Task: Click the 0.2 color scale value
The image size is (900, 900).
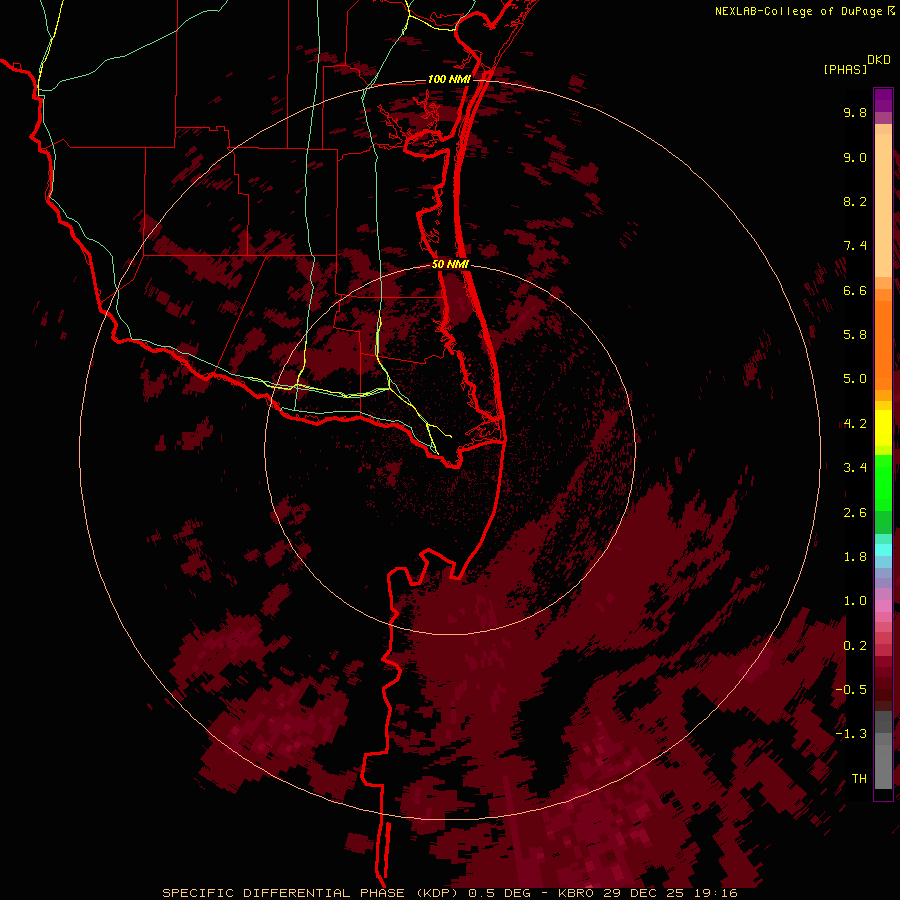Action: pyautogui.click(x=855, y=646)
